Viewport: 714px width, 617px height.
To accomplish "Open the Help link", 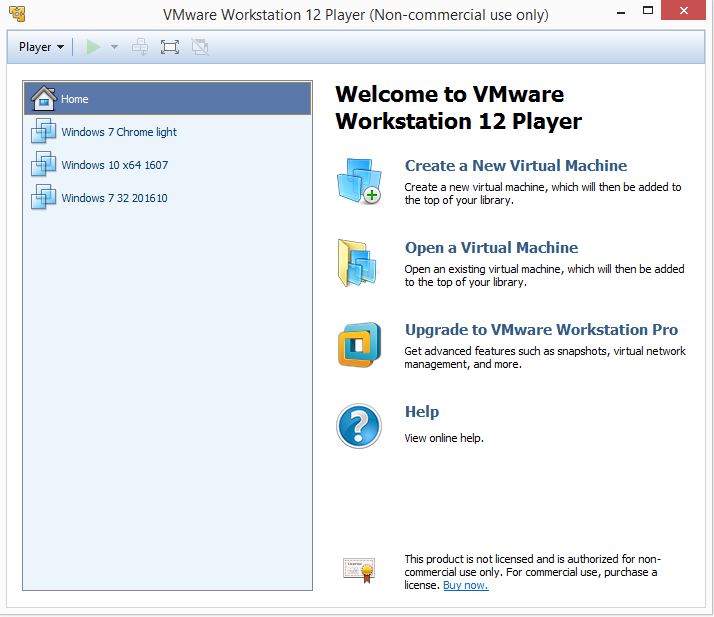I will pyautogui.click(x=422, y=412).
